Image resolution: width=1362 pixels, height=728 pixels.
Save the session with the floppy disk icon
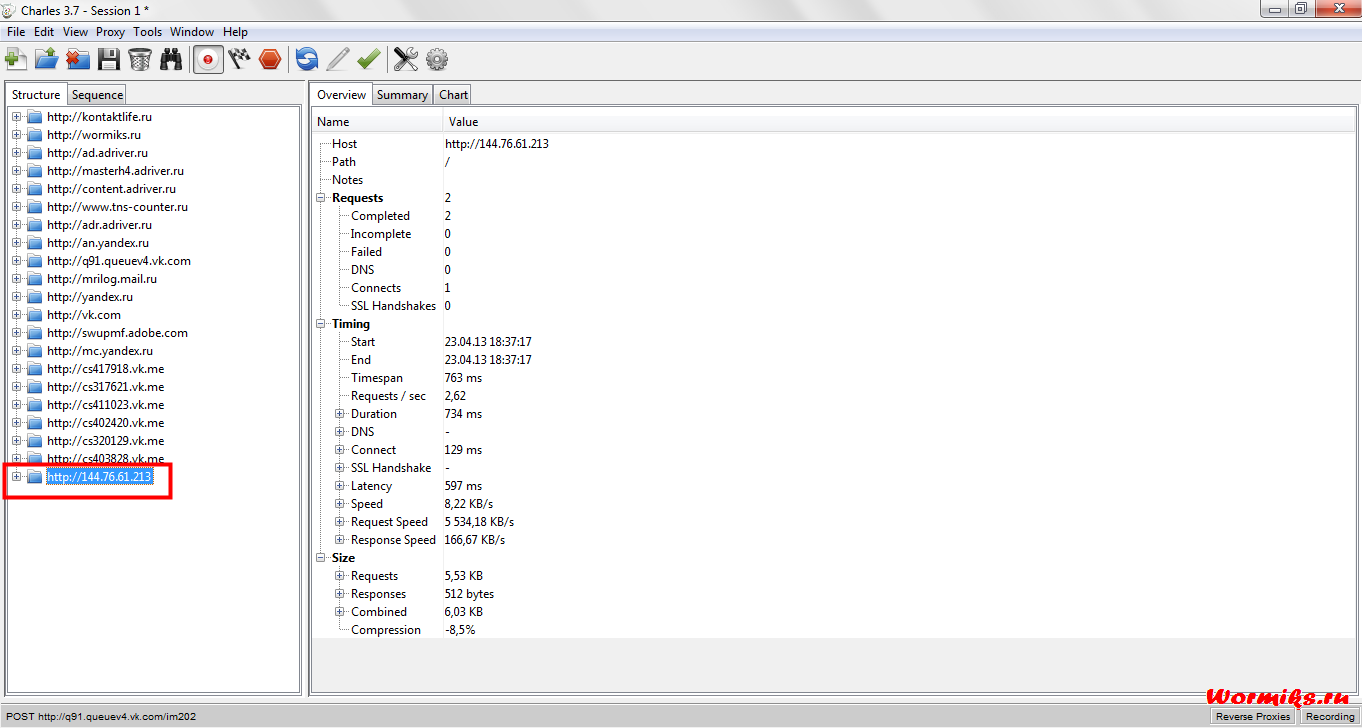(x=109, y=59)
